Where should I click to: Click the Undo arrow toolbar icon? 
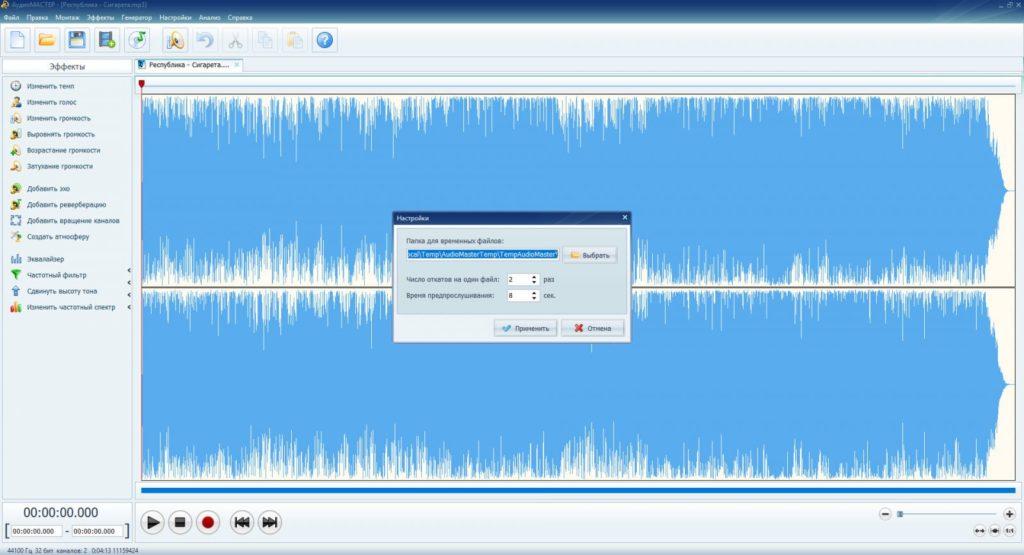[x=205, y=40]
